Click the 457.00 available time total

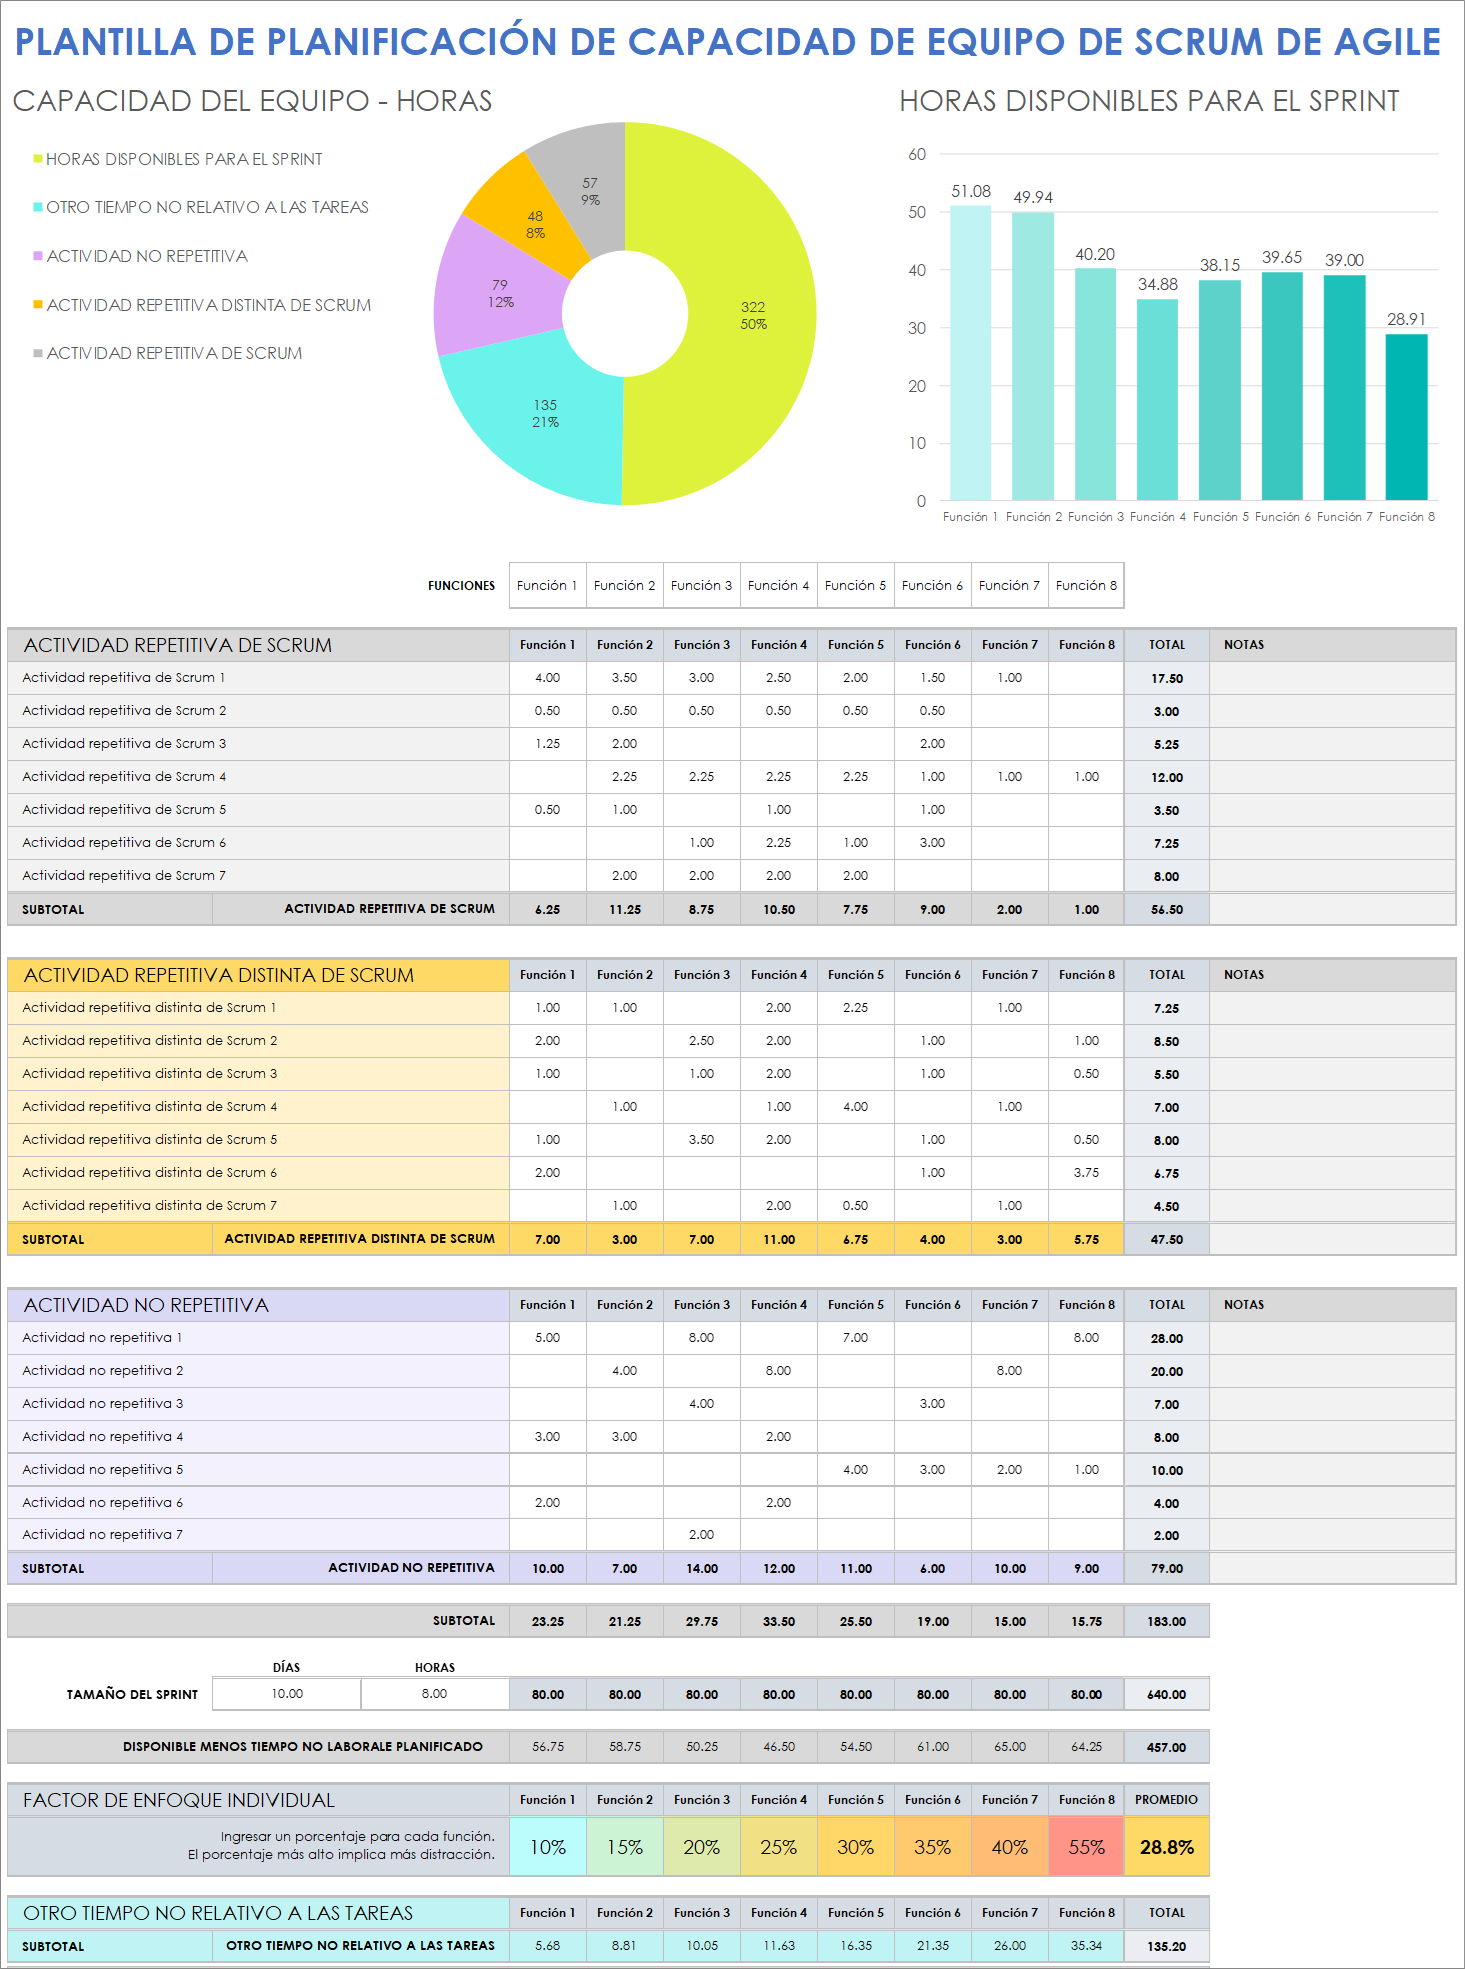(1166, 1747)
